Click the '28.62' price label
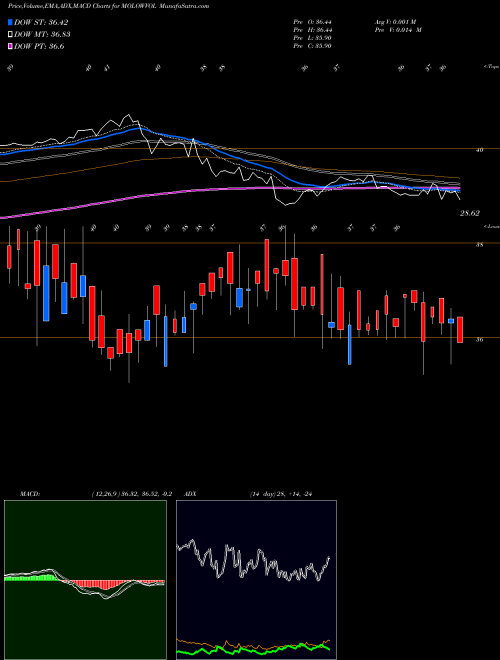 click(469, 213)
